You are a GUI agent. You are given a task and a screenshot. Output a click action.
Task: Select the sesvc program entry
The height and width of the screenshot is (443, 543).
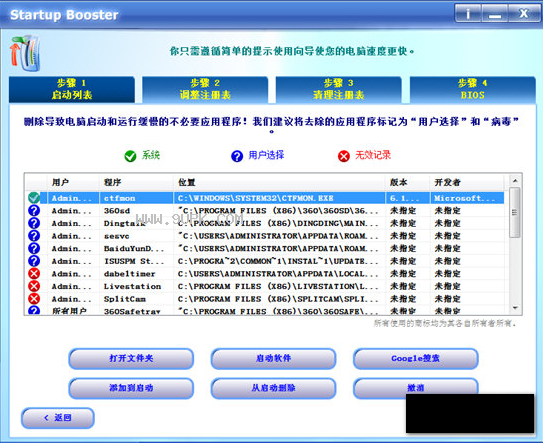(116, 236)
